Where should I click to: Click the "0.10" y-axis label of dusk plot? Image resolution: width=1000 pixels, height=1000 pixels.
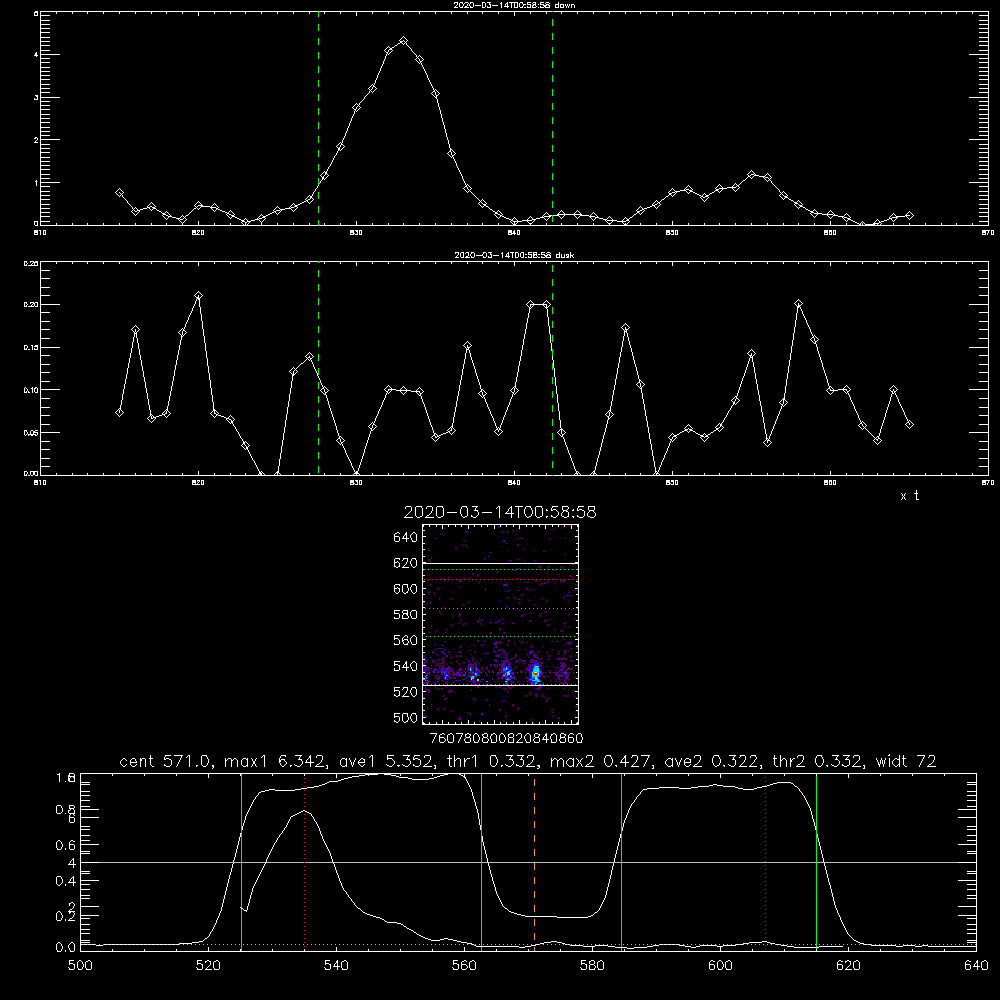click(31, 390)
